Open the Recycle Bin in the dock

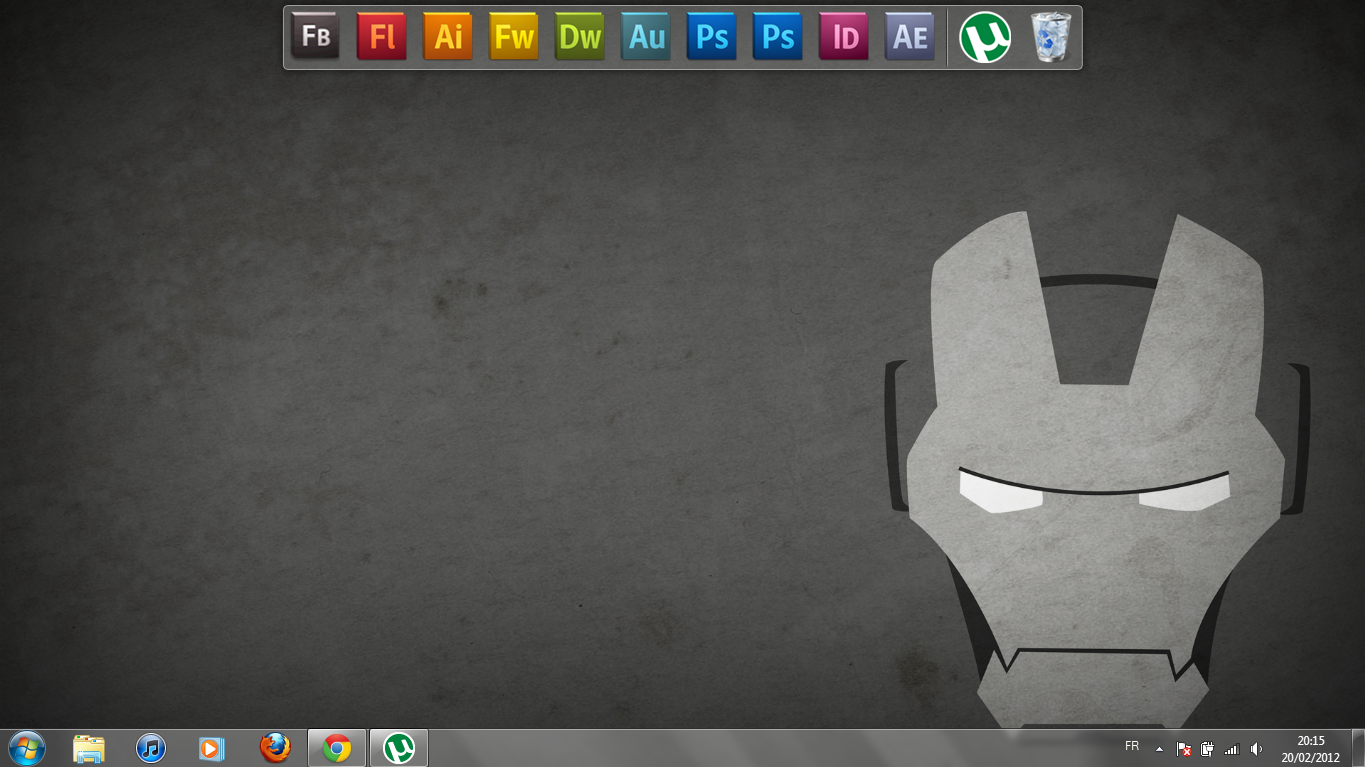click(x=1051, y=37)
